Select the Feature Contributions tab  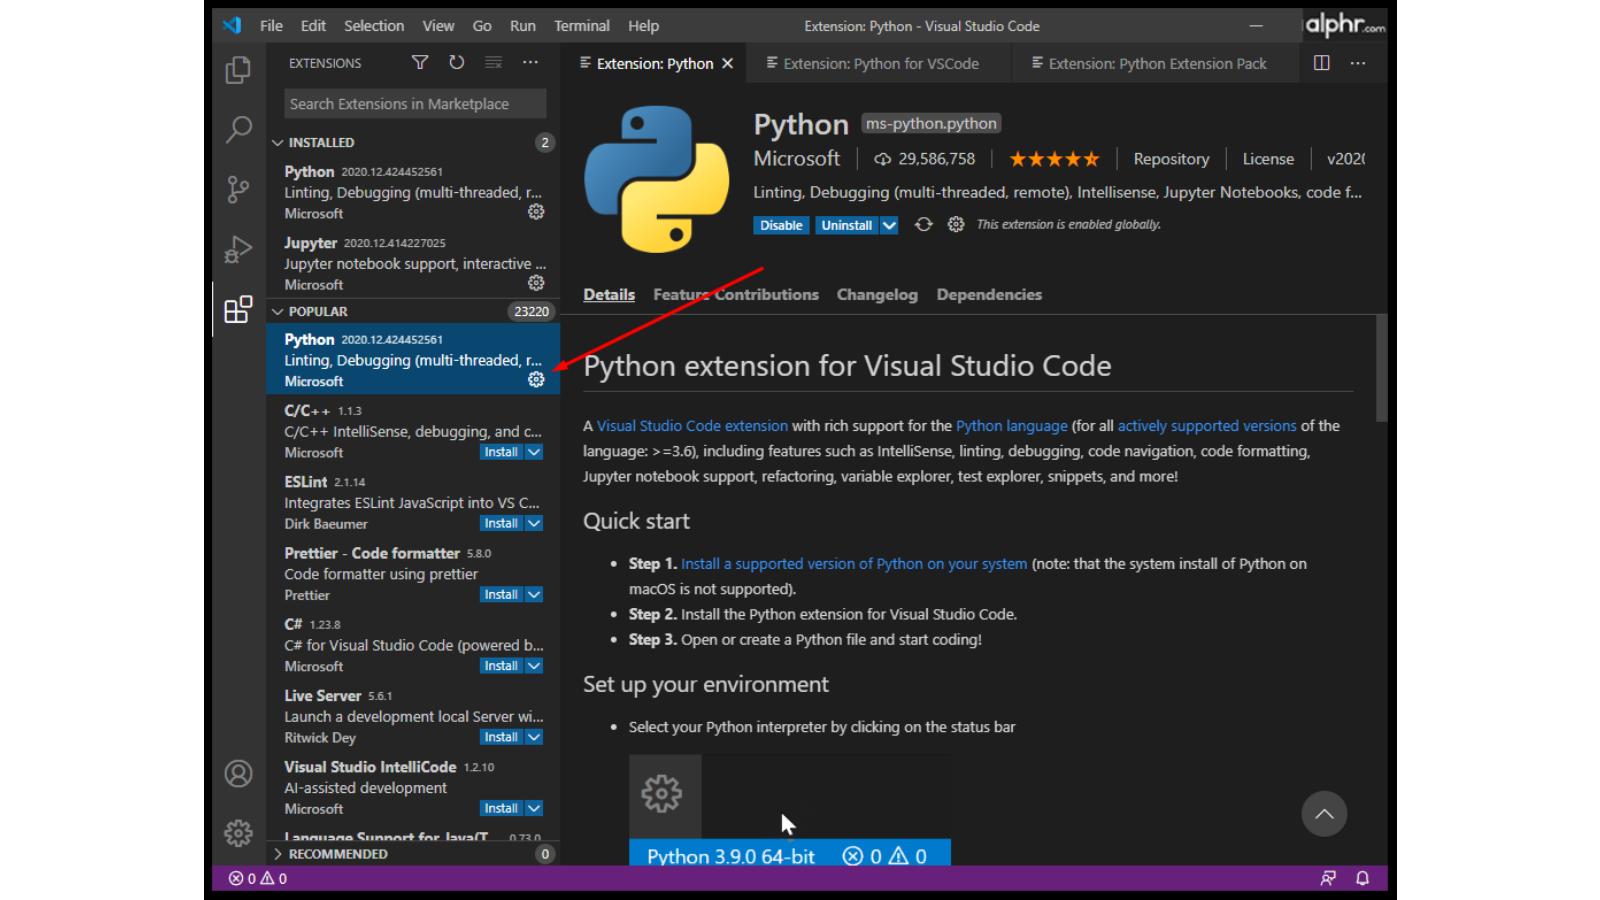[x=736, y=295]
